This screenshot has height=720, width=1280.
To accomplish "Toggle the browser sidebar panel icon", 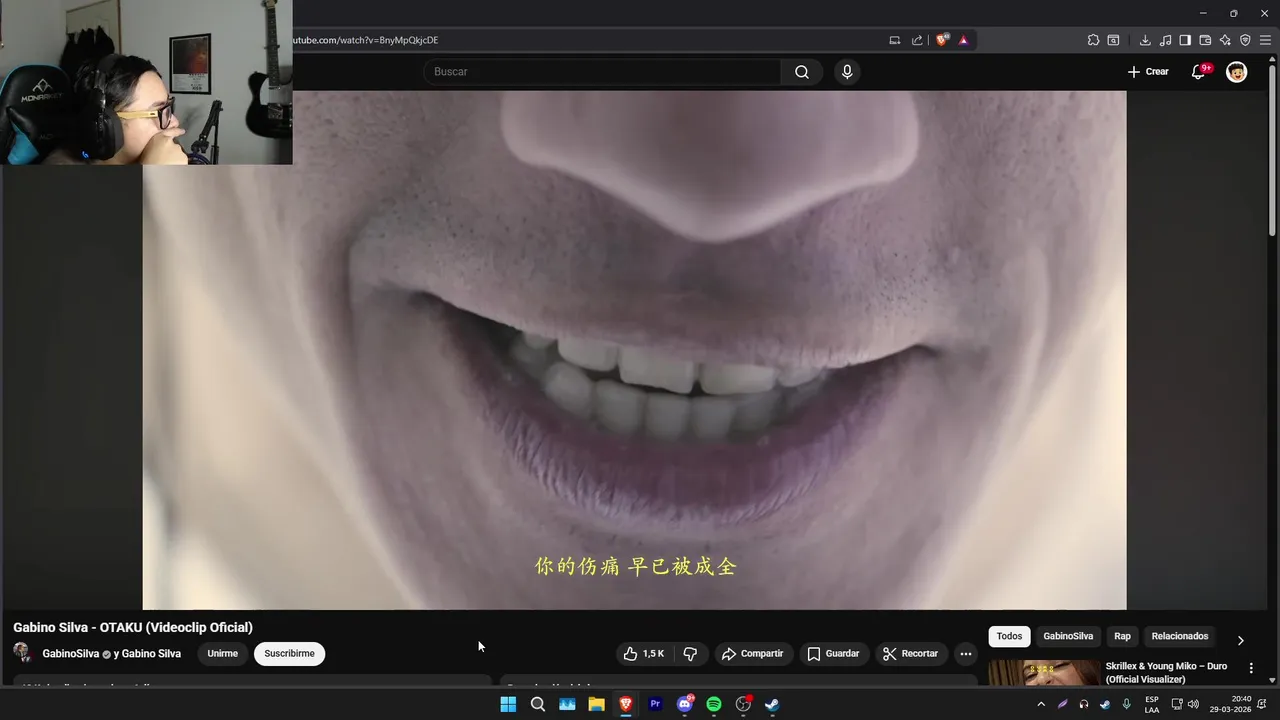I will click(x=1185, y=40).
